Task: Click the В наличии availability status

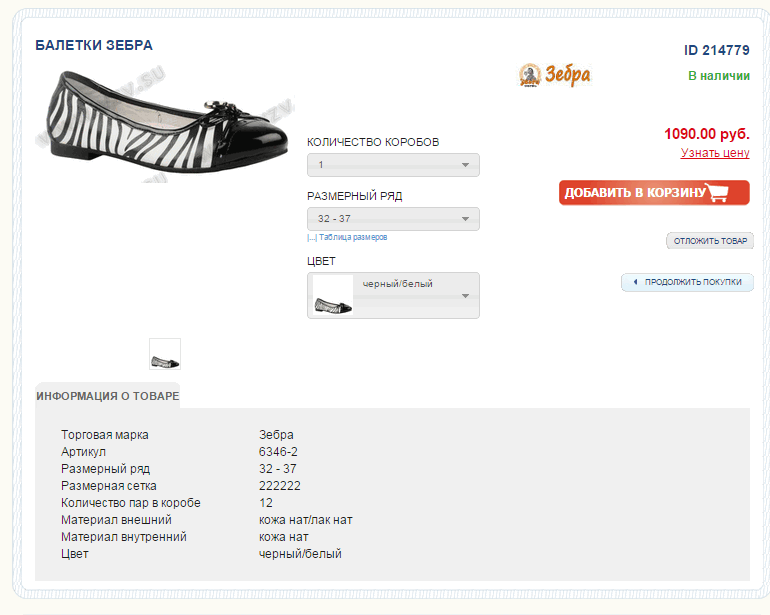Action: pyautogui.click(x=718, y=76)
